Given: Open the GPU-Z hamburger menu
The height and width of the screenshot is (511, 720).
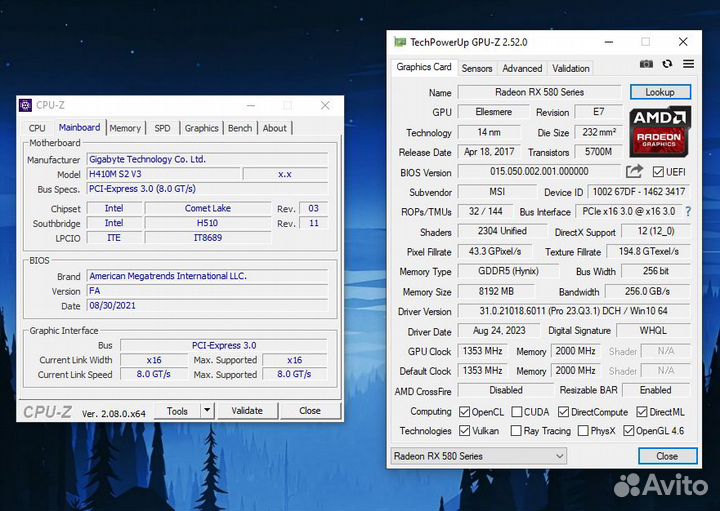Looking at the screenshot, I should pos(688,64).
